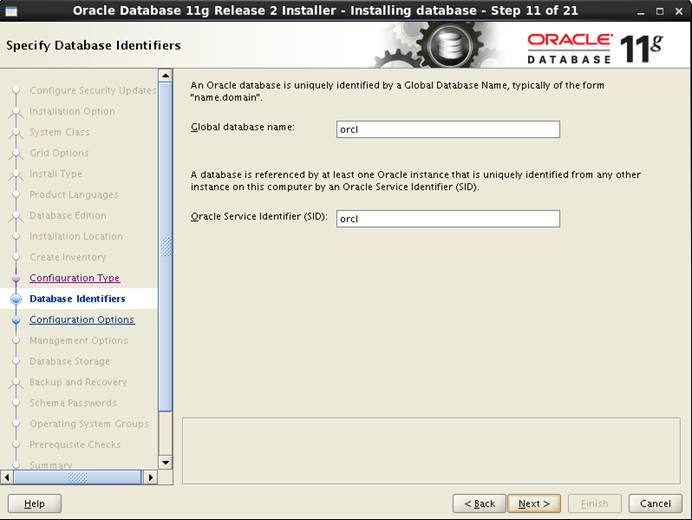Click the scroll down arrow of step list
Viewport: 692px width, 520px height.
(165, 463)
